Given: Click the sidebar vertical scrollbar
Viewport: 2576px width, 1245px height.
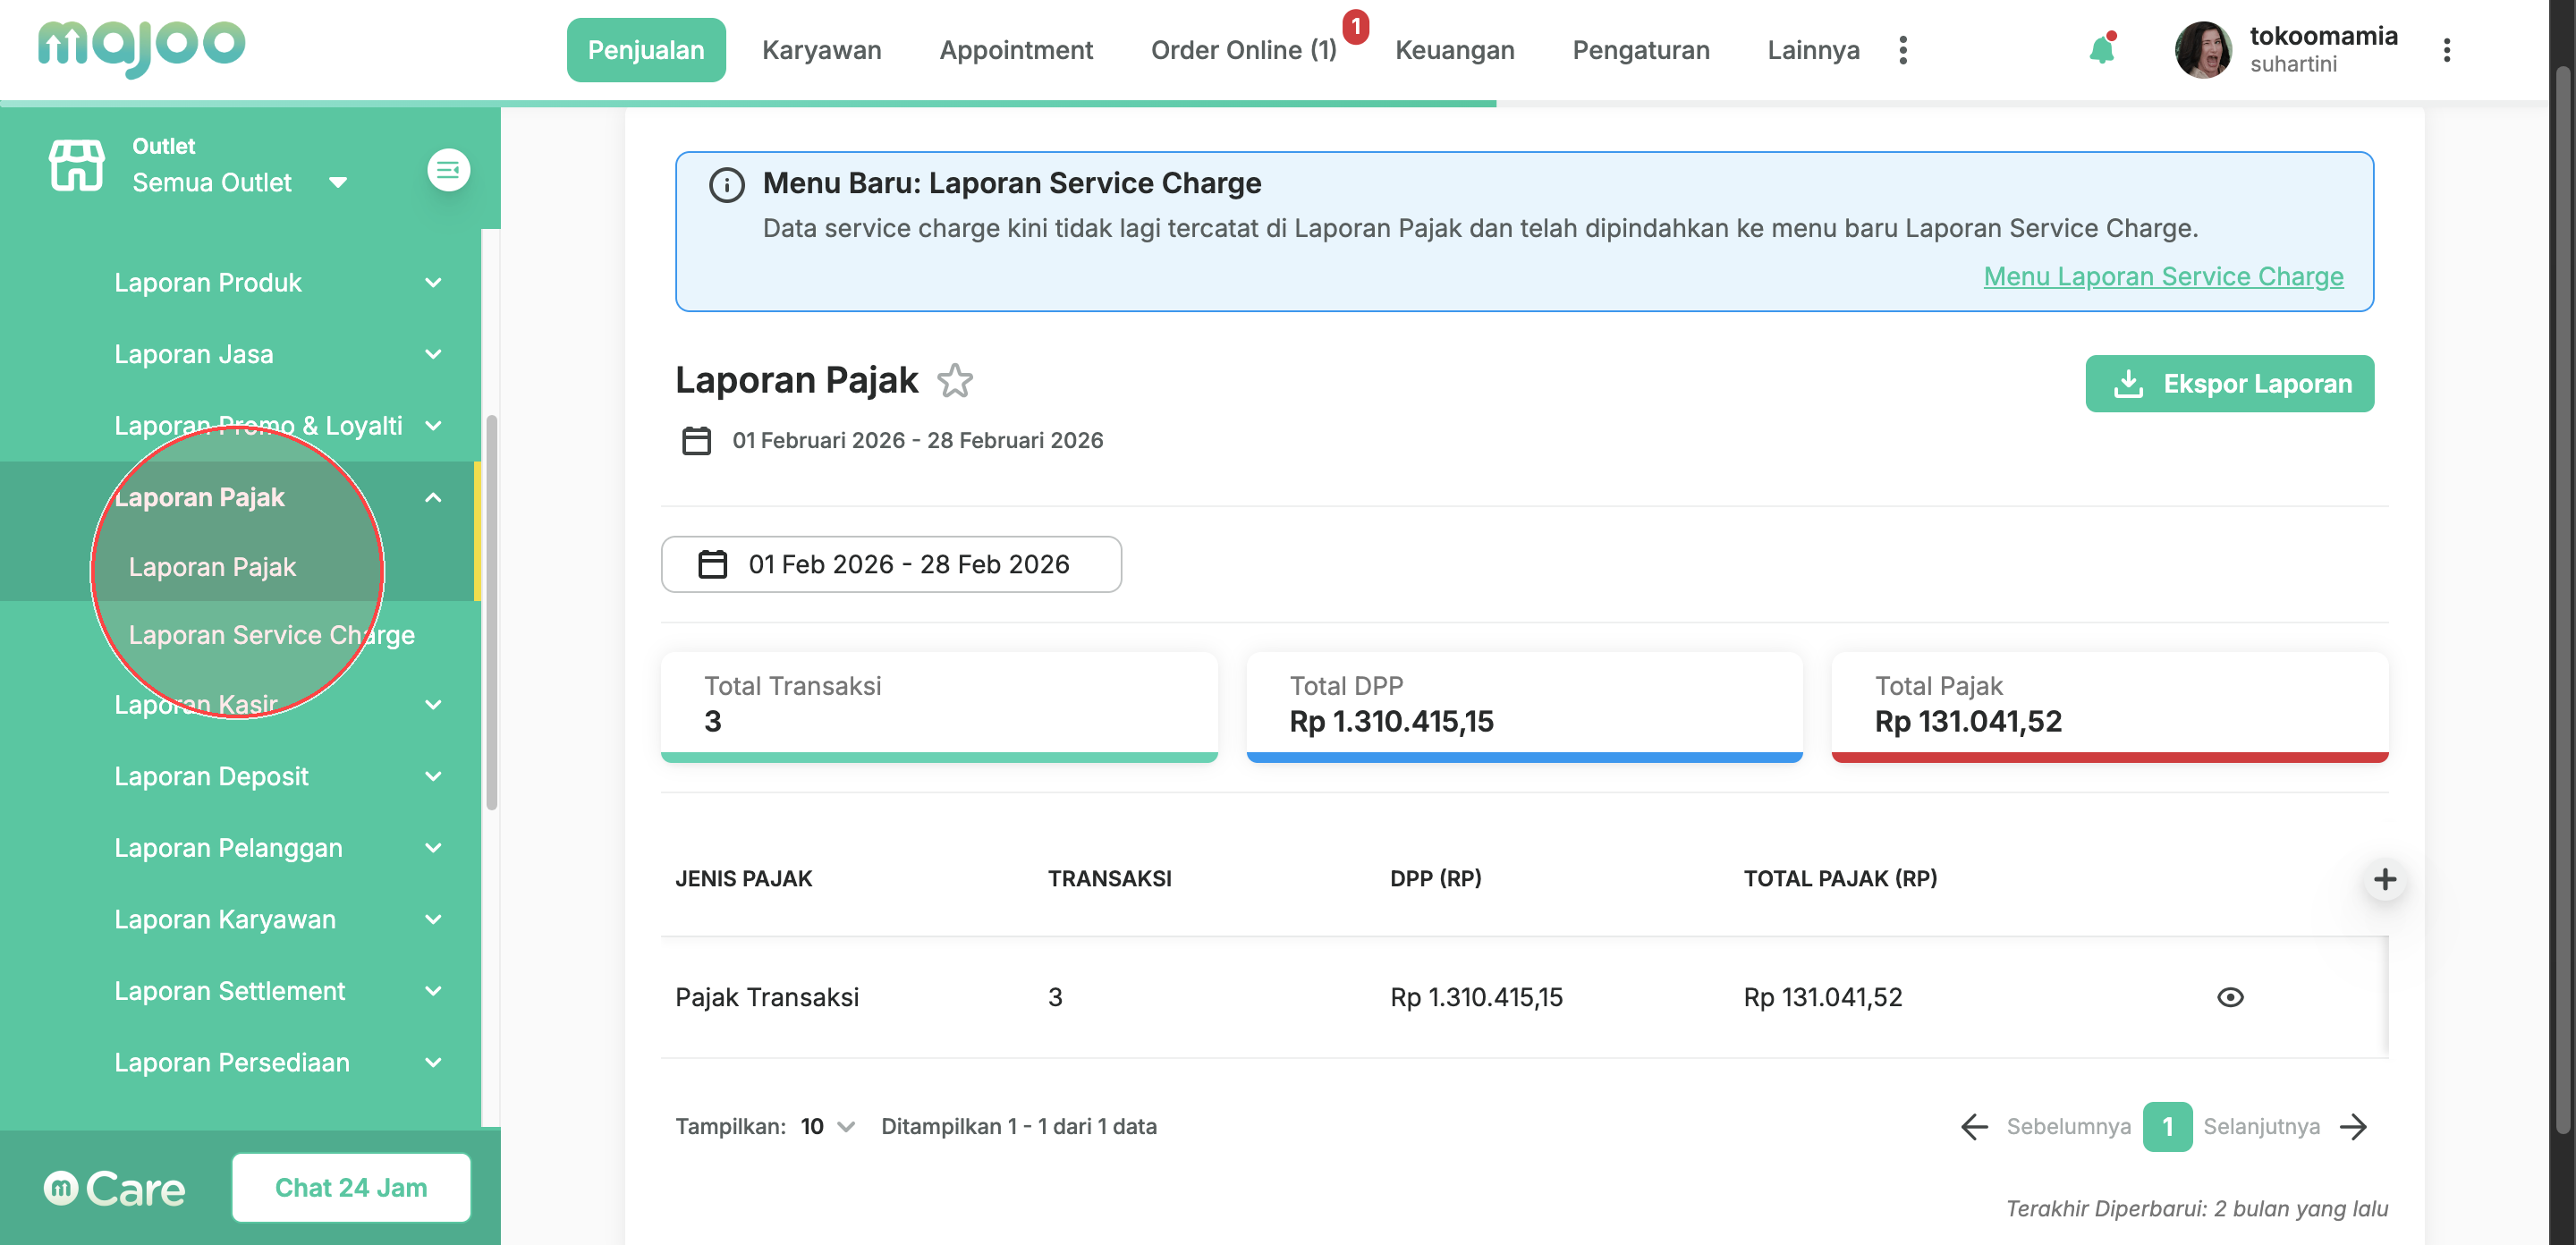Looking at the screenshot, I should [491, 610].
